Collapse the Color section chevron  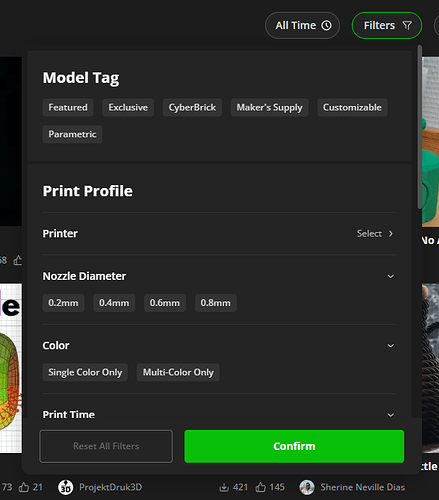coord(391,346)
